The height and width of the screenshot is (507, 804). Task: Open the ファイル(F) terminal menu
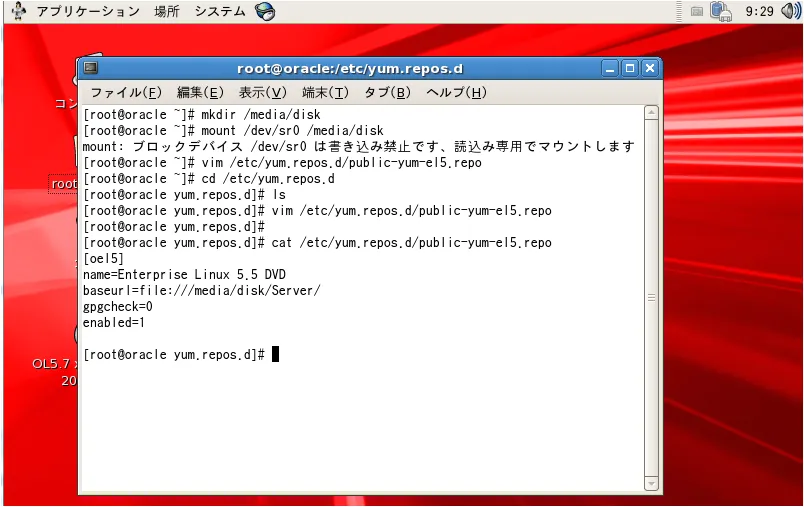coord(126,92)
